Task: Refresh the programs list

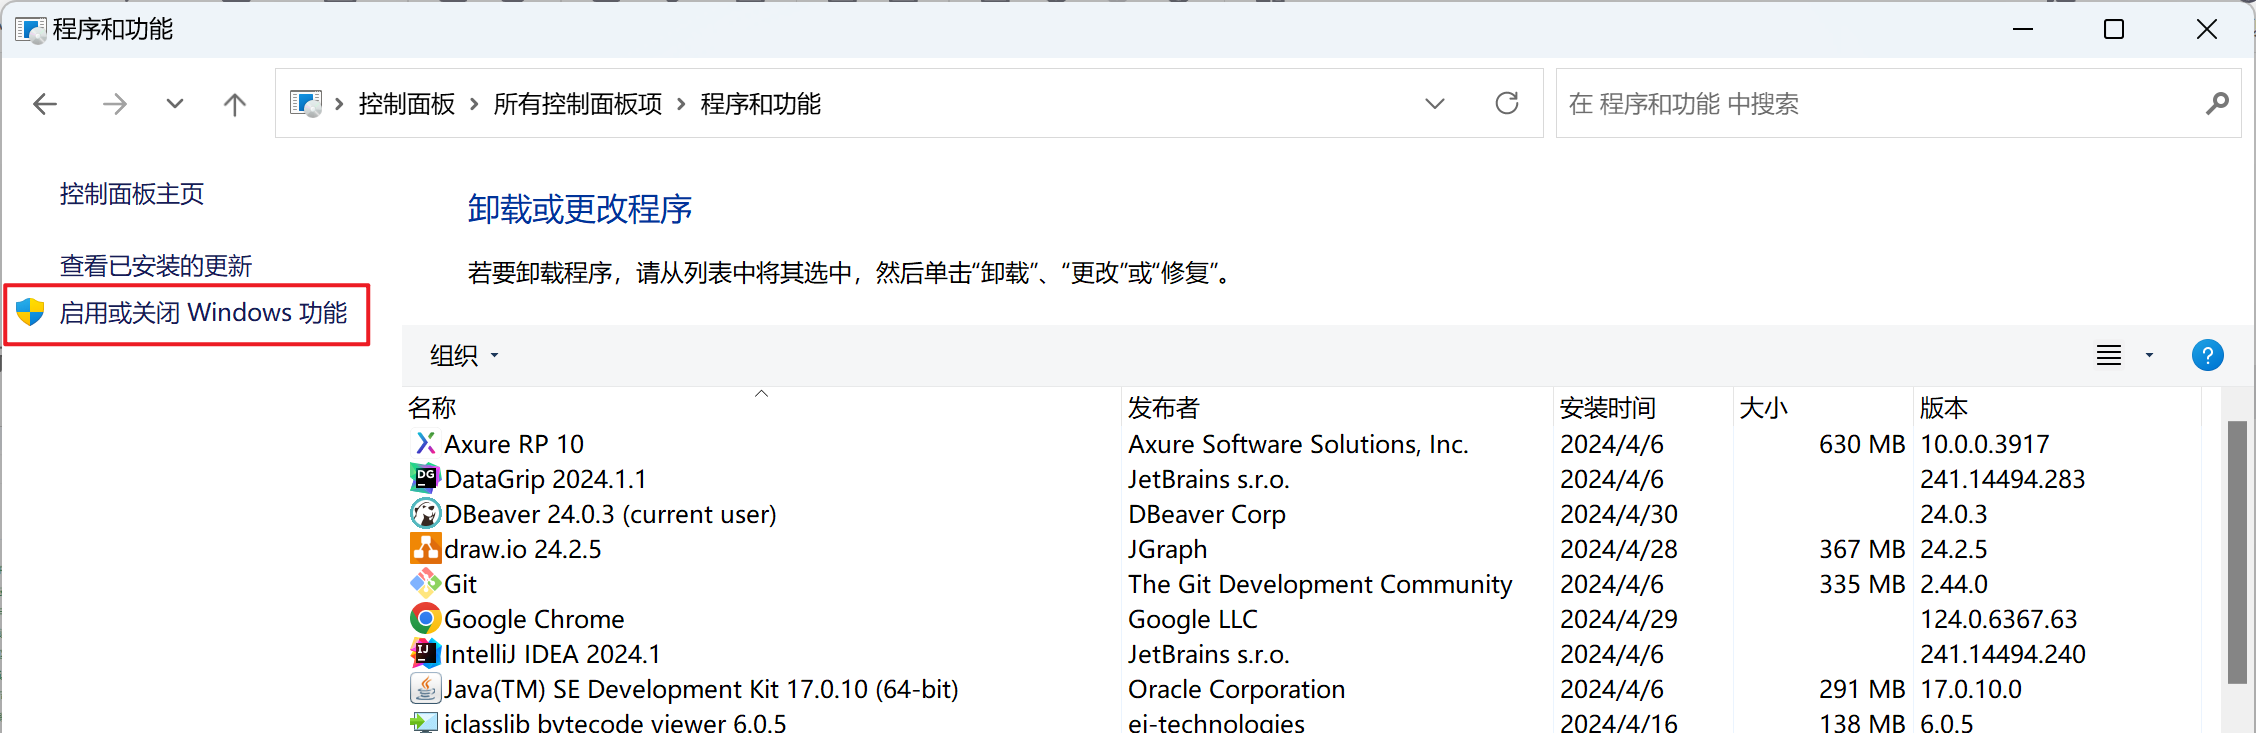Action: (x=1507, y=103)
